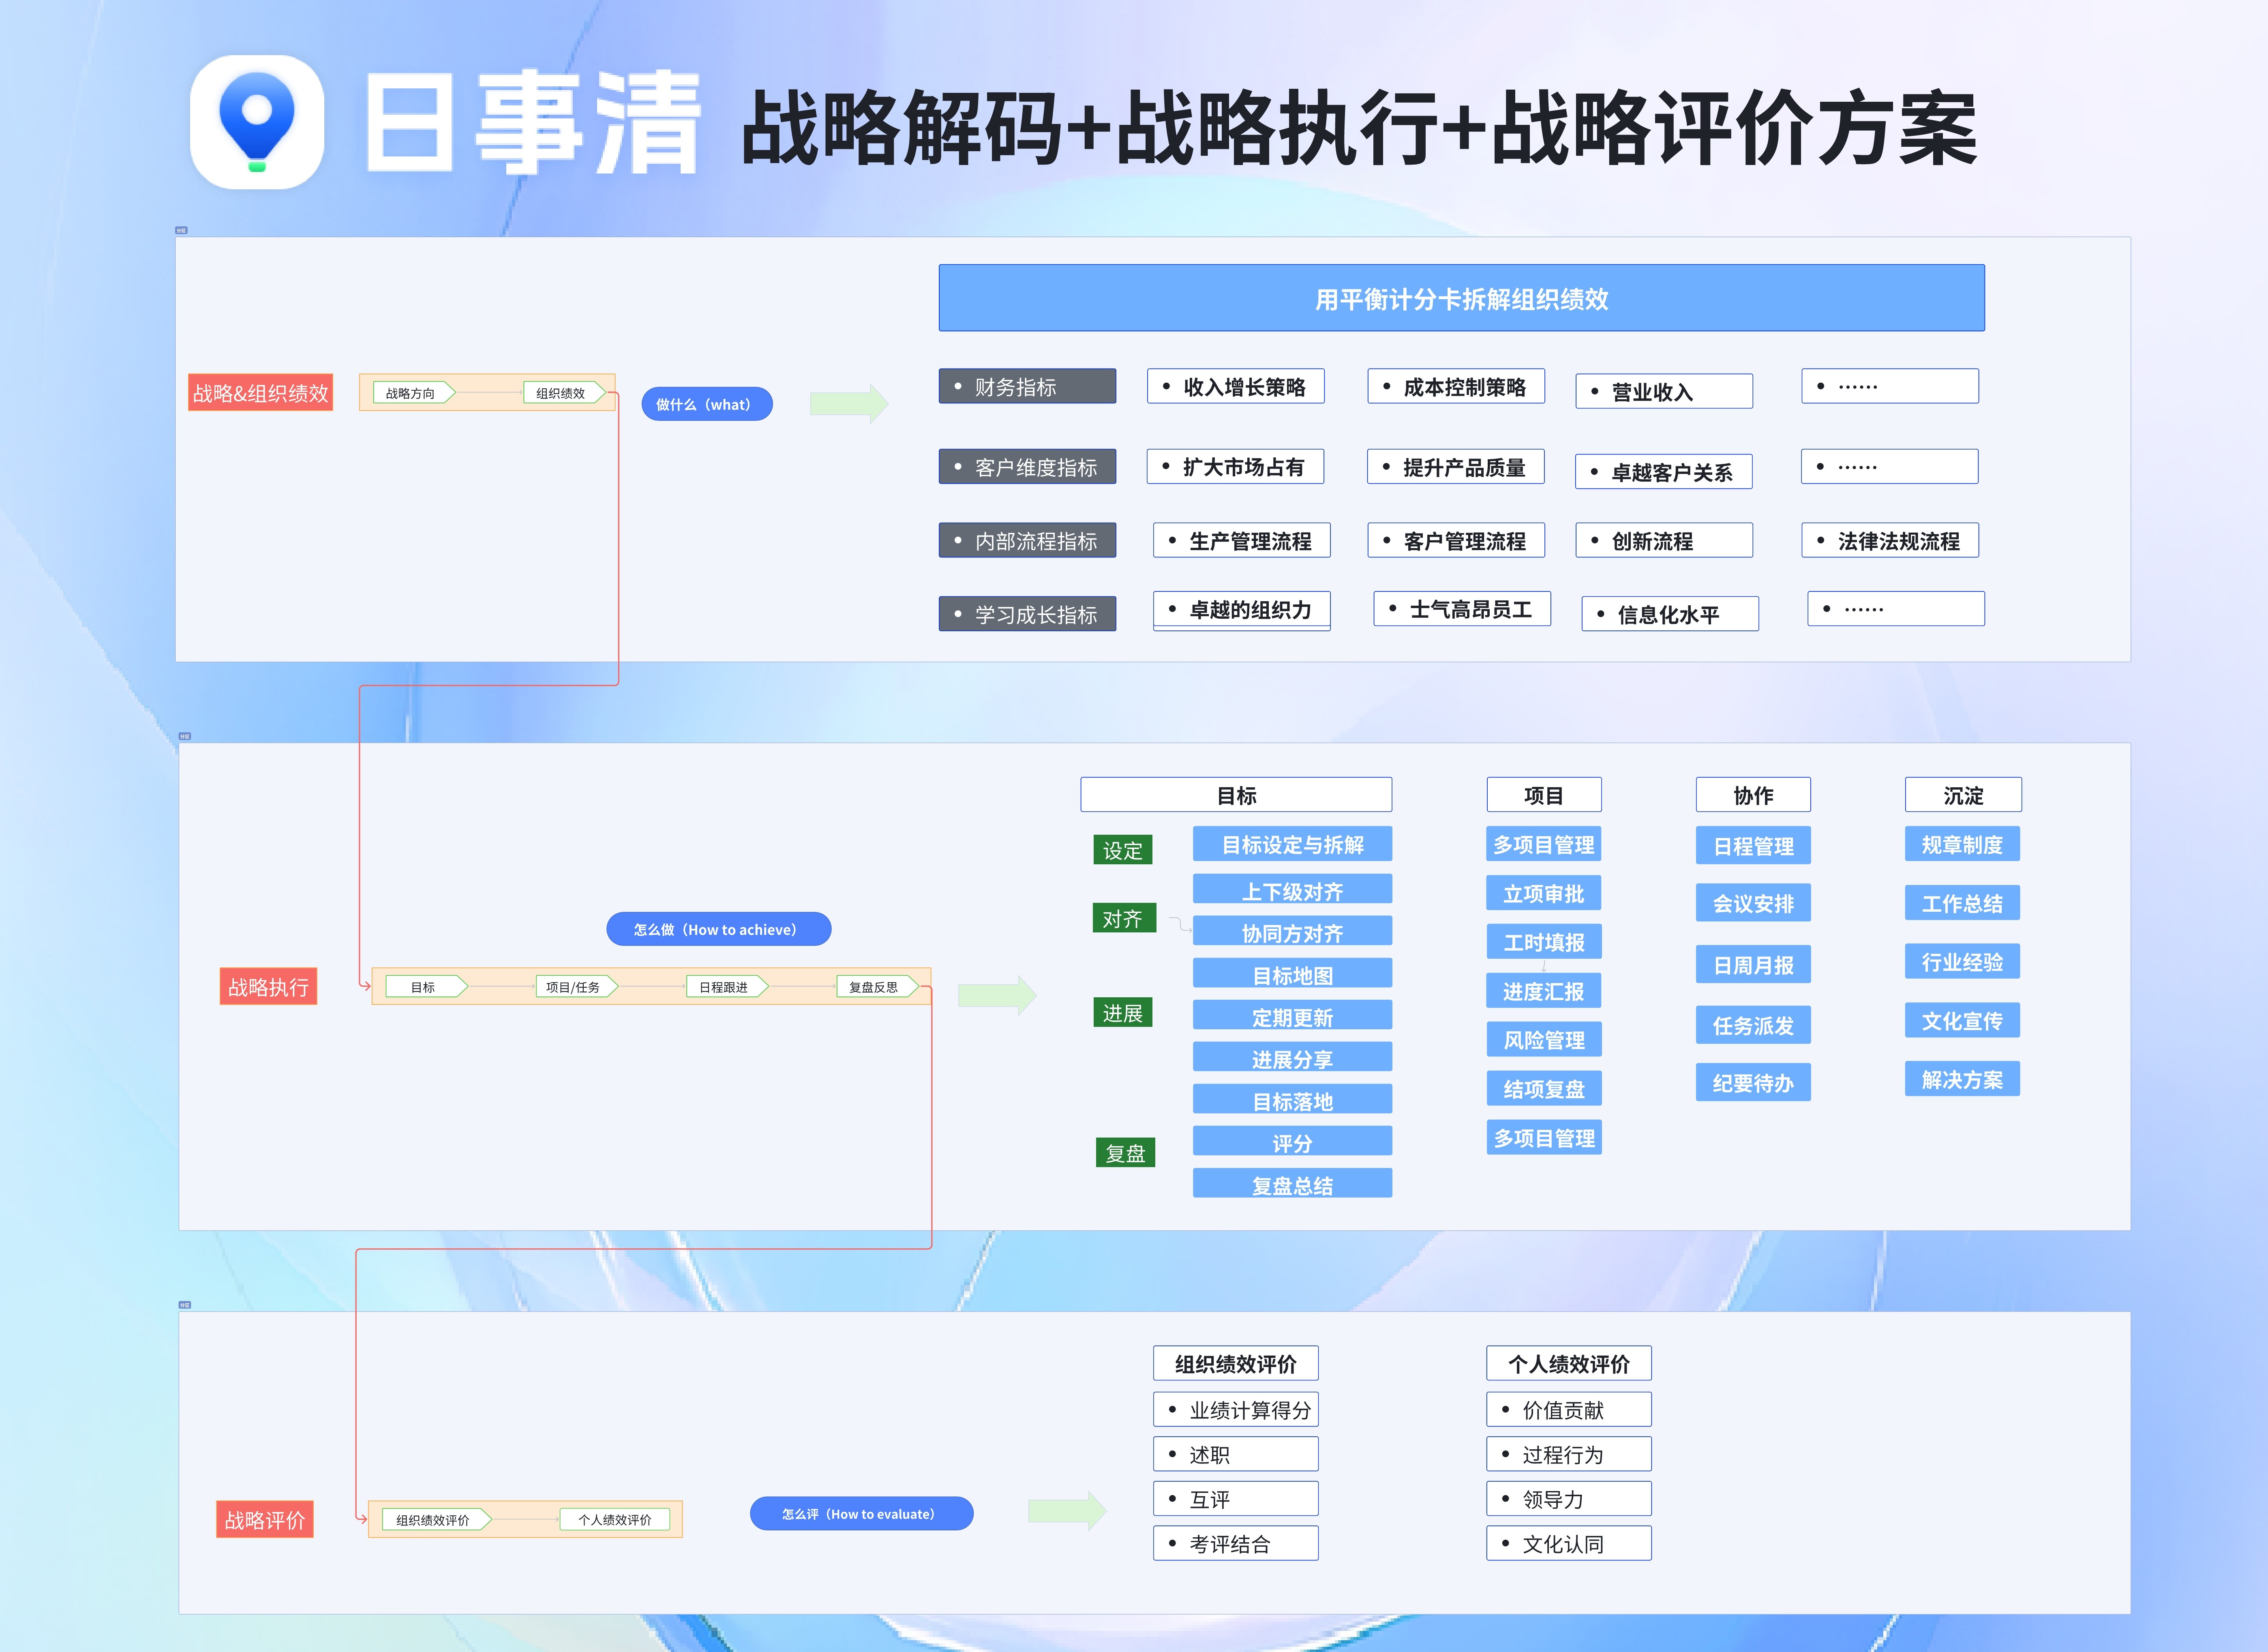Image resolution: width=2268 pixels, height=1652 pixels.
Task: Click the 法律法规流程 box
Action: (1890, 541)
